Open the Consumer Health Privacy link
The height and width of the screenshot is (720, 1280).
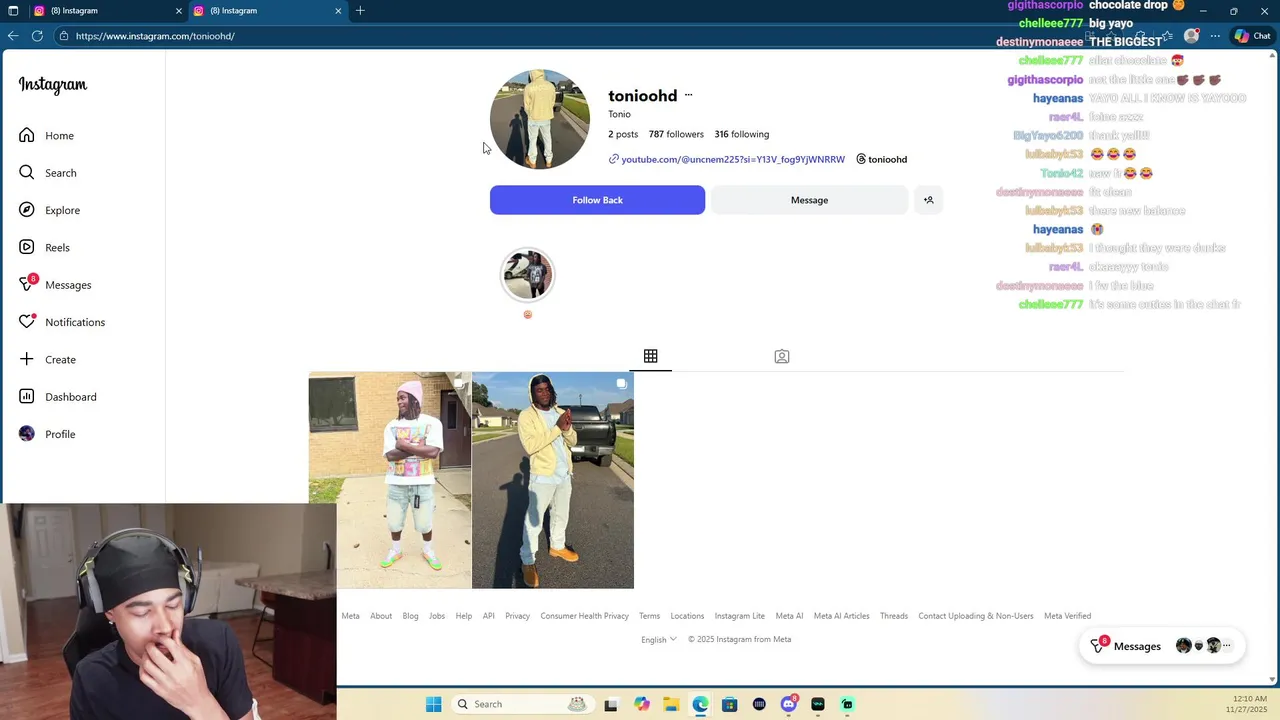[x=584, y=616]
